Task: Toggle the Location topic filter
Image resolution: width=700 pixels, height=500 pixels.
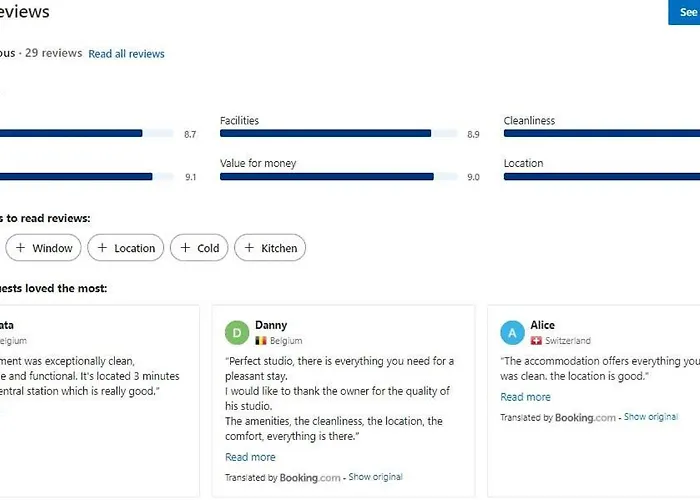Action: (x=125, y=248)
